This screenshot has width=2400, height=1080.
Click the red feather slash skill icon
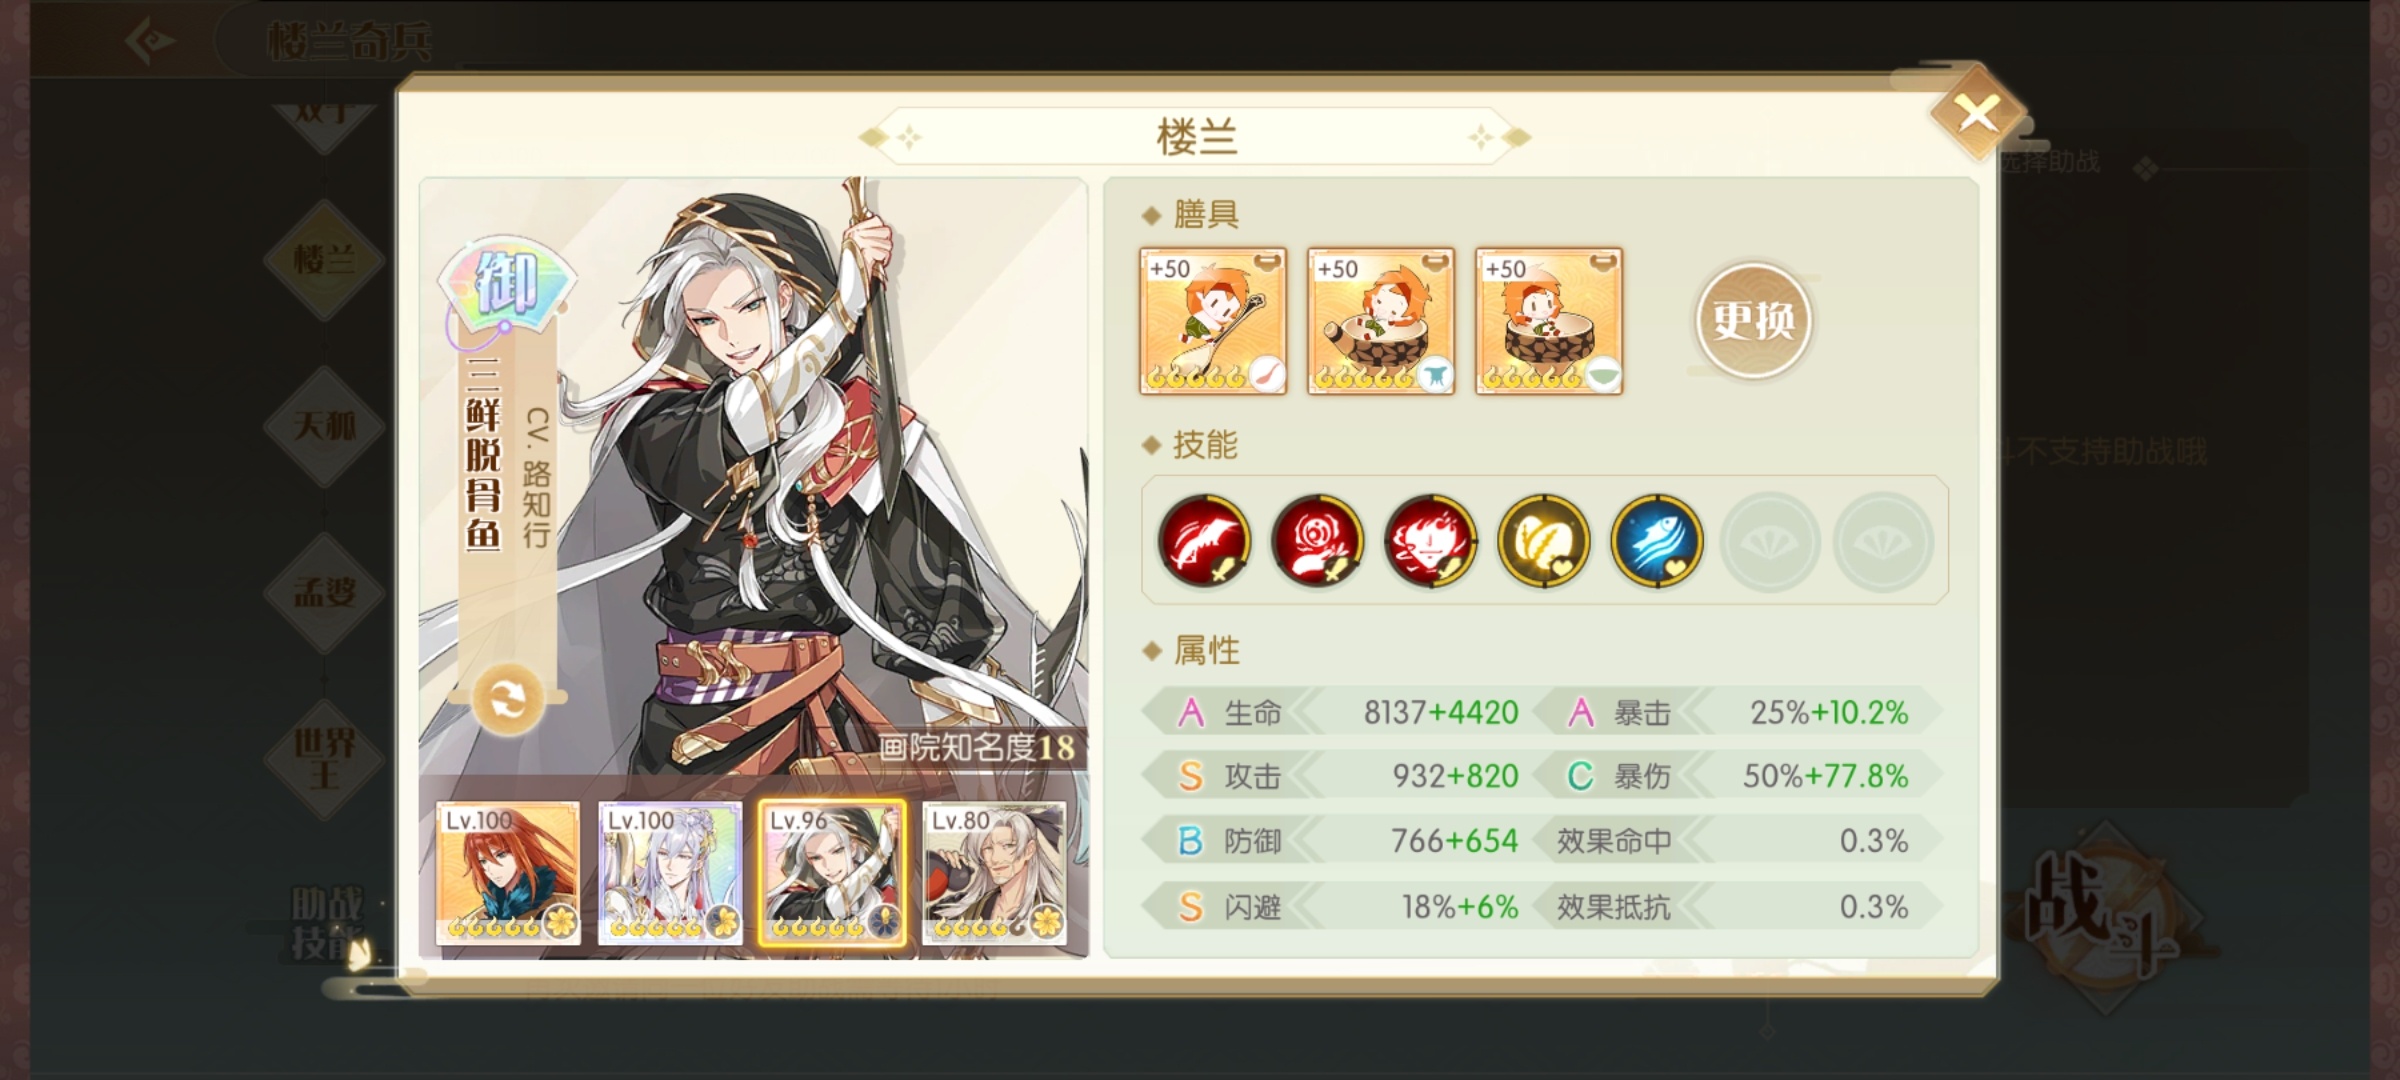[1204, 541]
